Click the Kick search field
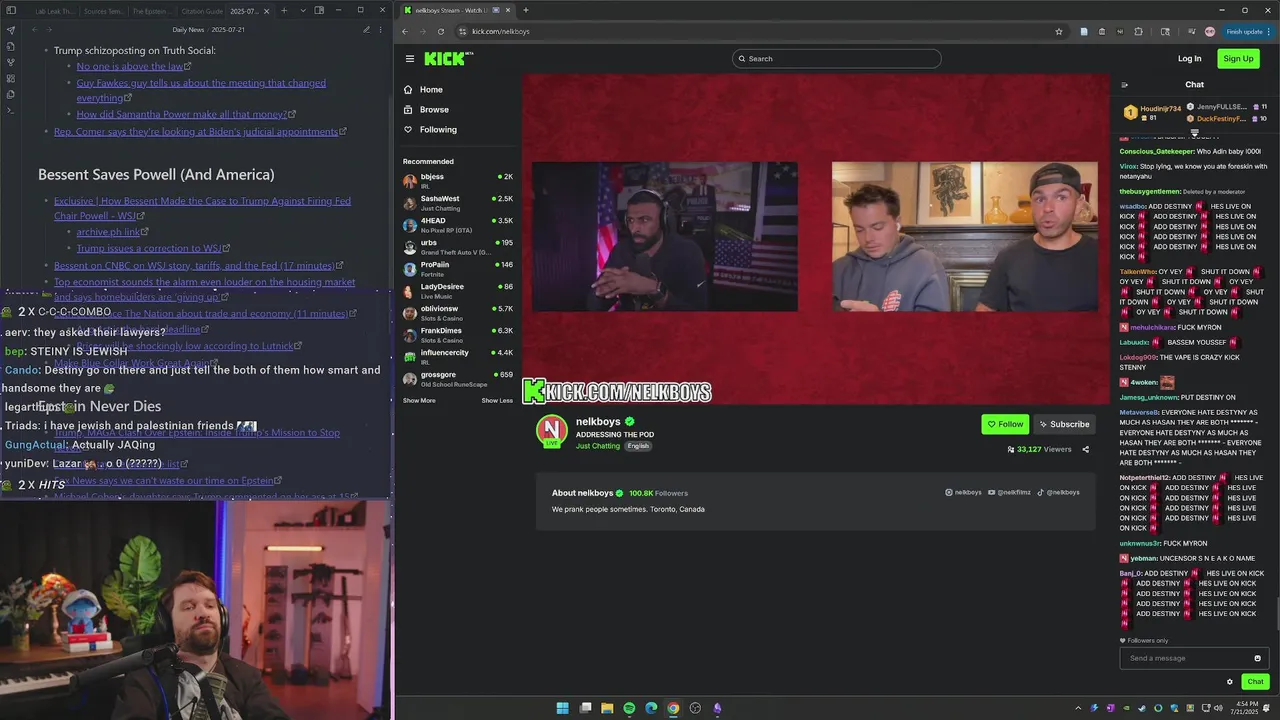Viewport: 1280px width, 720px height. (836, 59)
